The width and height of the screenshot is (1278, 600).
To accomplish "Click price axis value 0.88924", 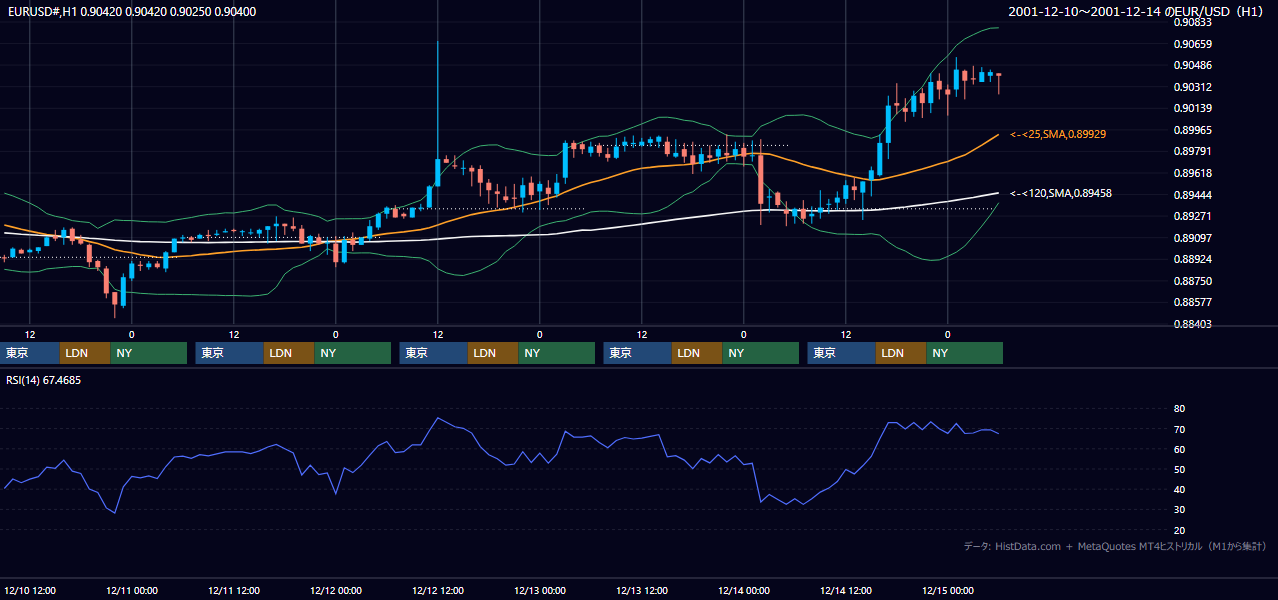I will click(x=1192, y=259).
